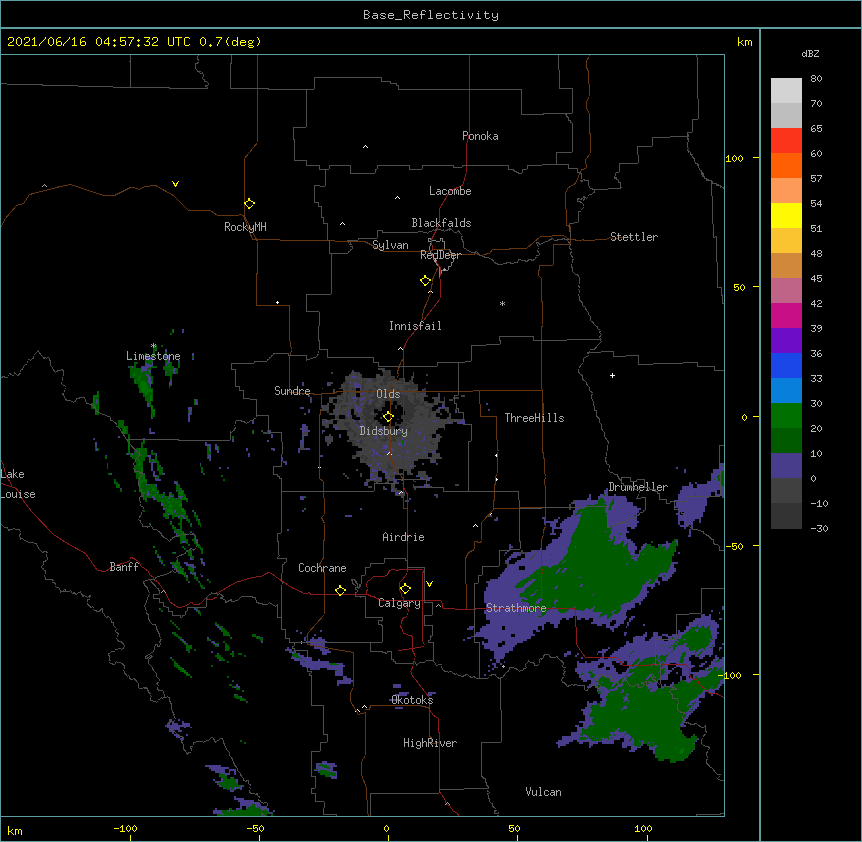Select the yellow diamond marker below Cochrane
The height and width of the screenshot is (842, 862).
pyautogui.click(x=340, y=590)
